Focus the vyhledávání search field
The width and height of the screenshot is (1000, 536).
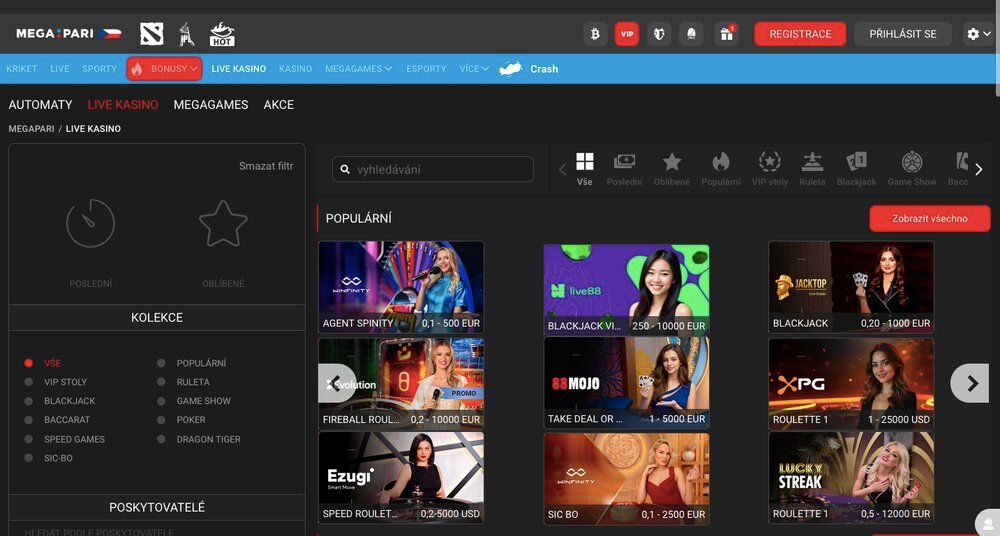pos(433,169)
